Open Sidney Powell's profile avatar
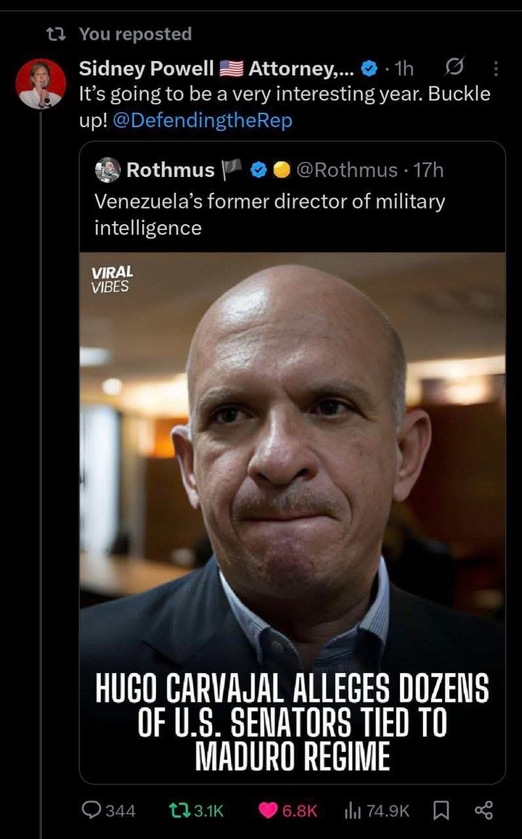This screenshot has height=839, width=522. [41, 83]
